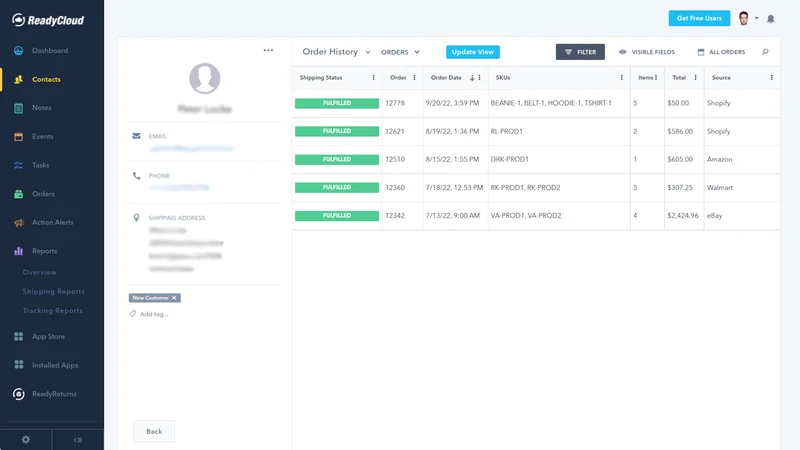This screenshot has height=450, width=800.
Task: Open Shipping Reports submenu item
Action: (x=54, y=291)
